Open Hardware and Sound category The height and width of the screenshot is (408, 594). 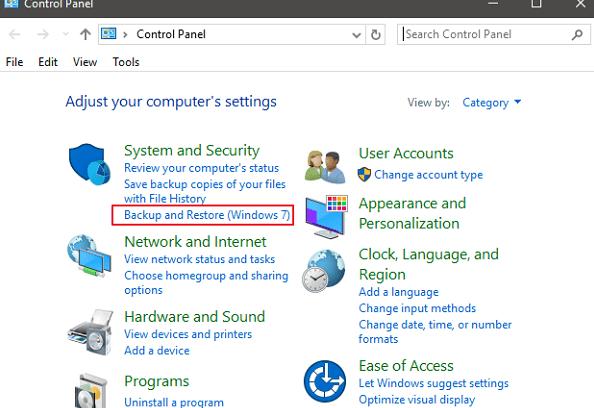[x=195, y=317]
